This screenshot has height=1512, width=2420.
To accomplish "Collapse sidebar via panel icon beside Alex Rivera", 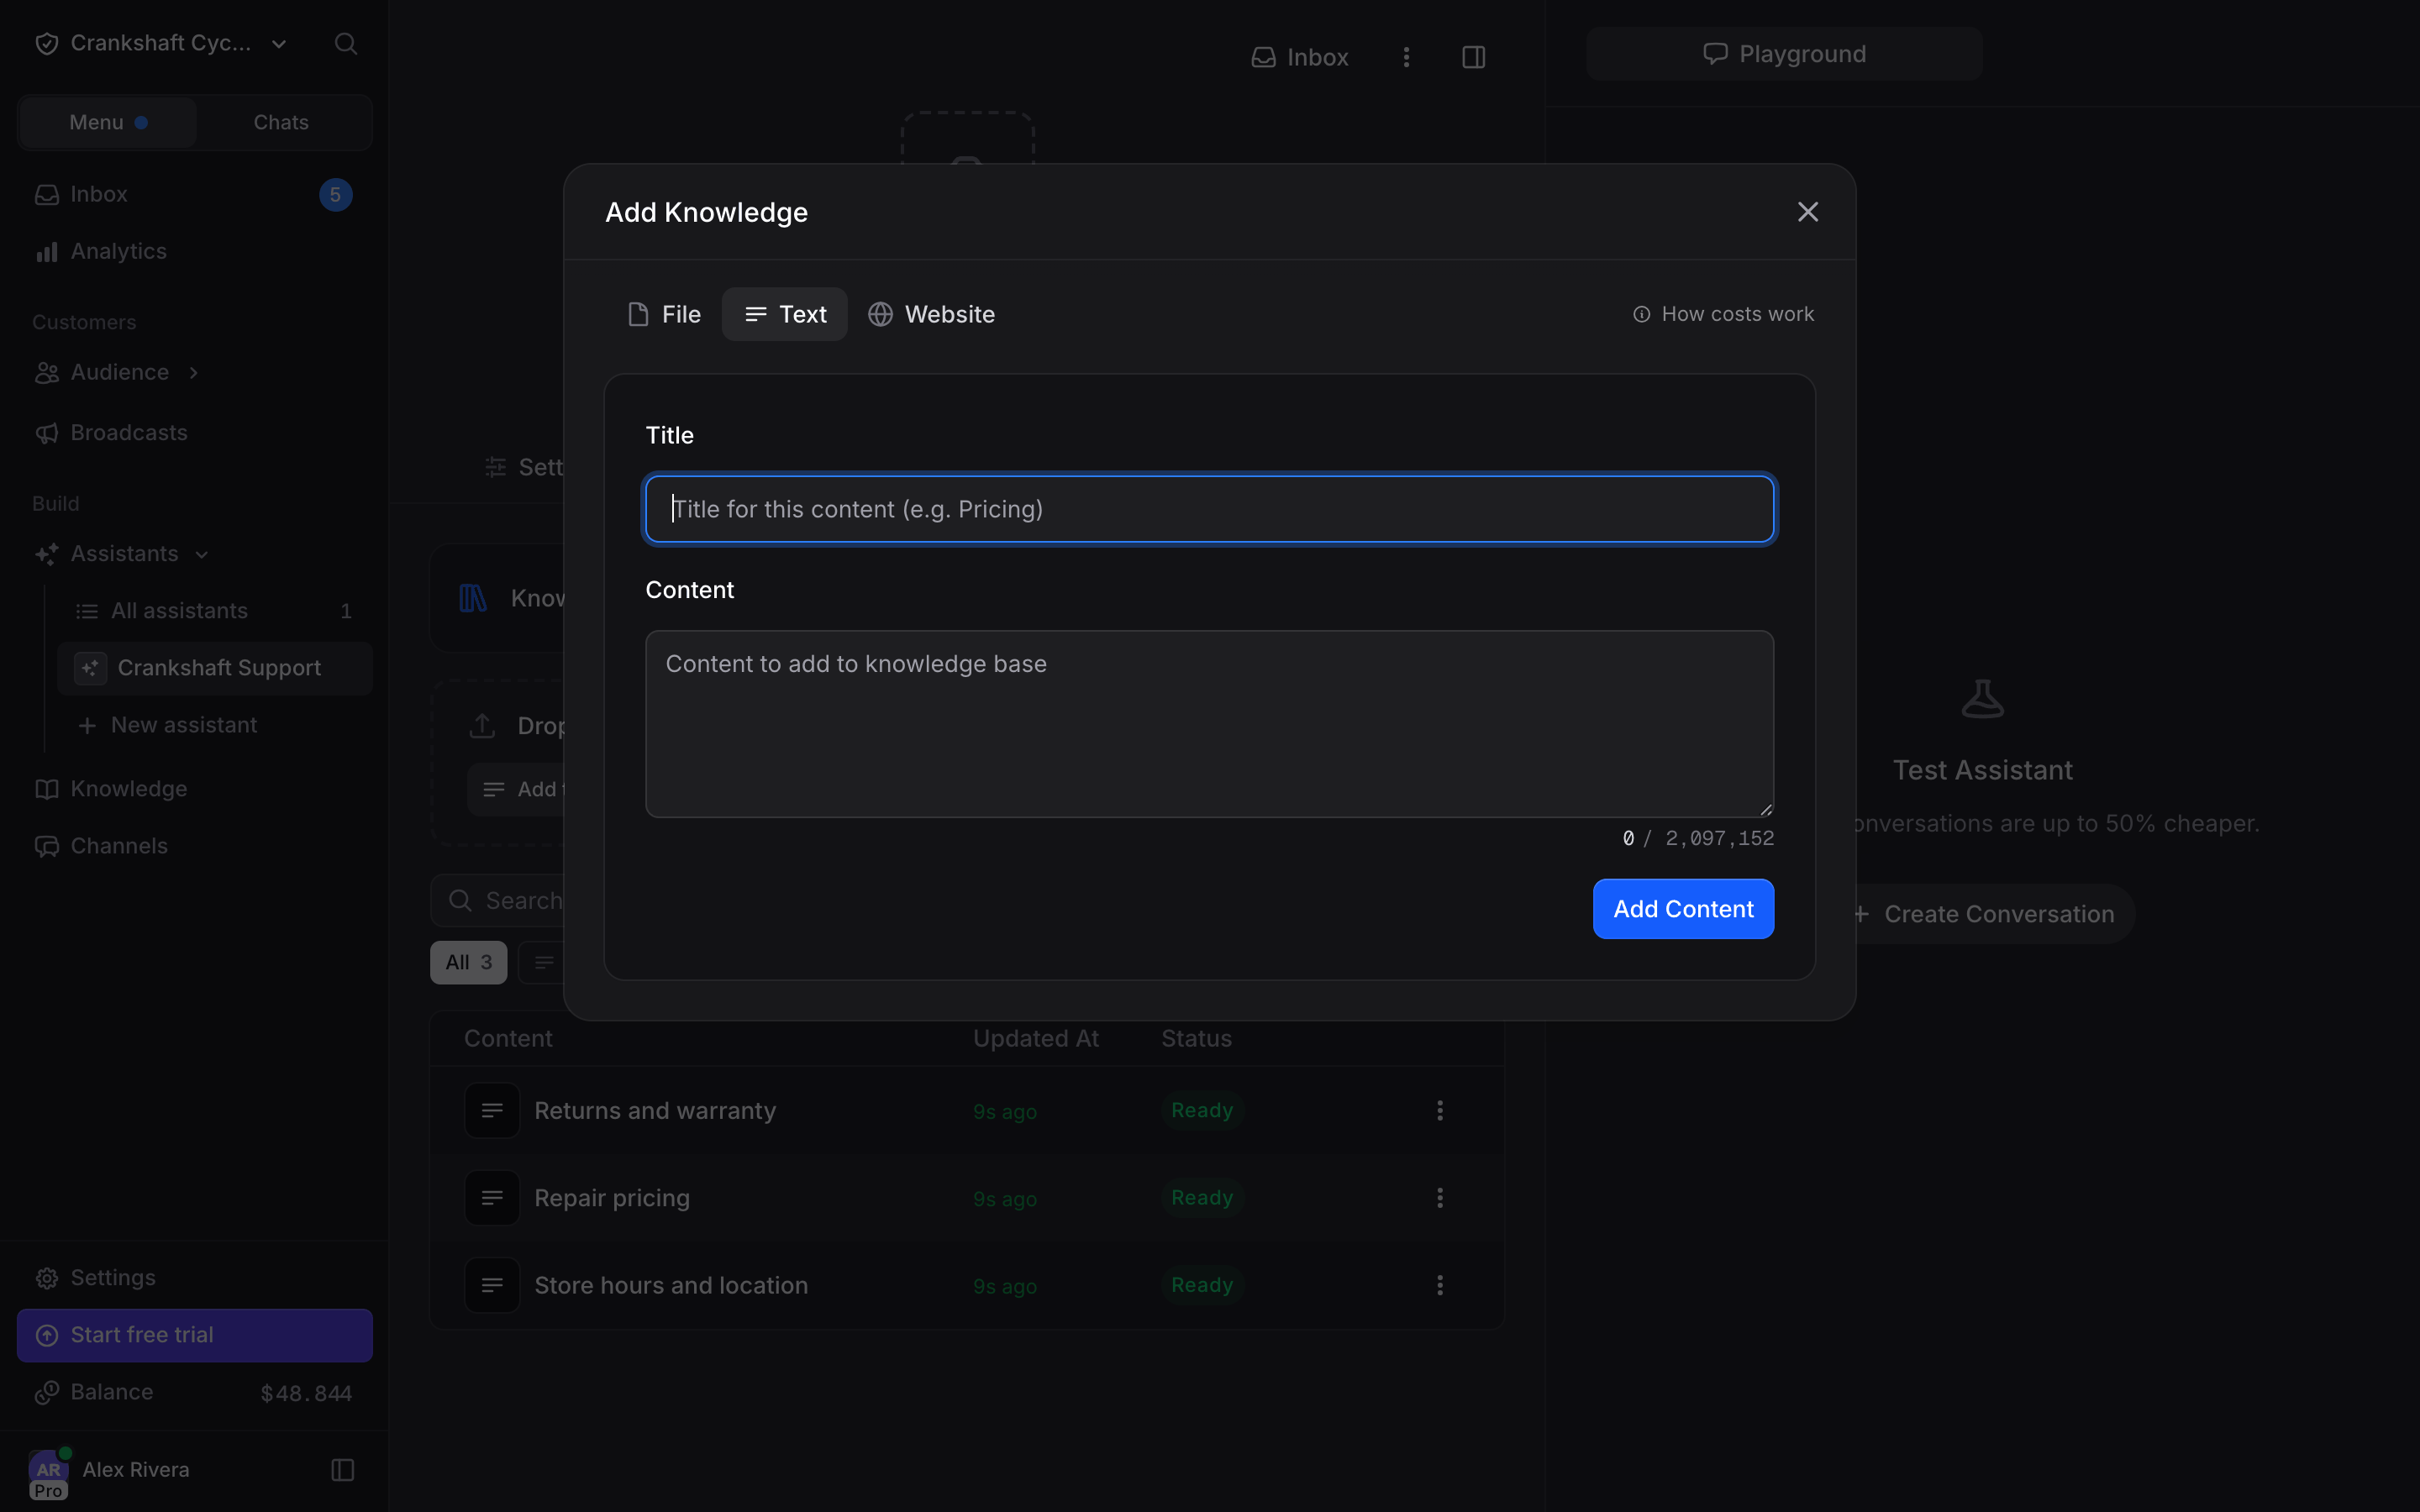I will click(x=343, y=1469).
